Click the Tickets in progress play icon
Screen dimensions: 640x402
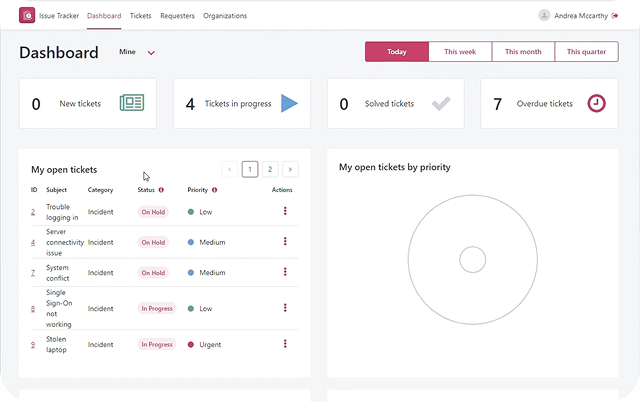(x=289, y=103)
